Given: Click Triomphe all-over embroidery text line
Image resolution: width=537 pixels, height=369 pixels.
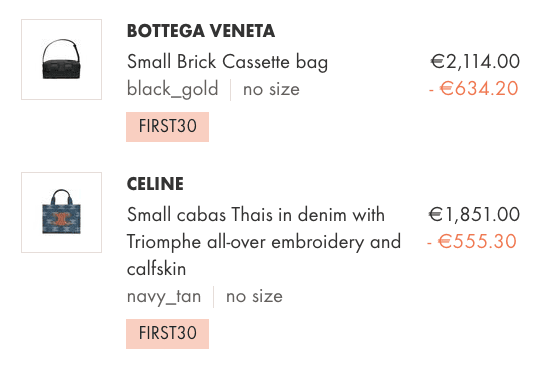Looking at the screenshot, I should click(264, 242).
